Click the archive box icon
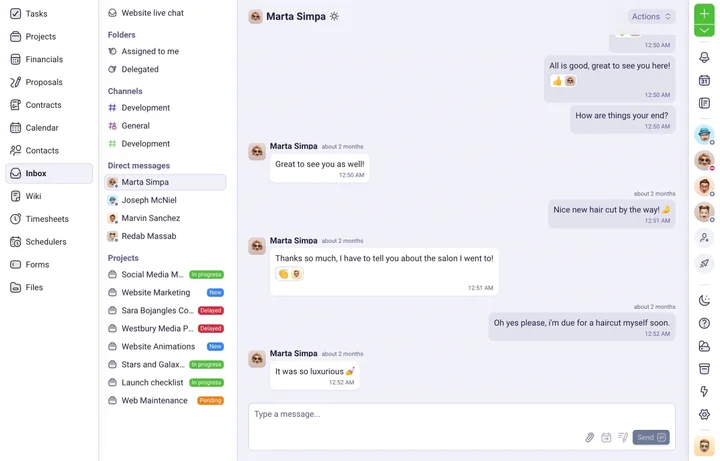This screenshot has height=461, width=720. click(x=704, y=369)
